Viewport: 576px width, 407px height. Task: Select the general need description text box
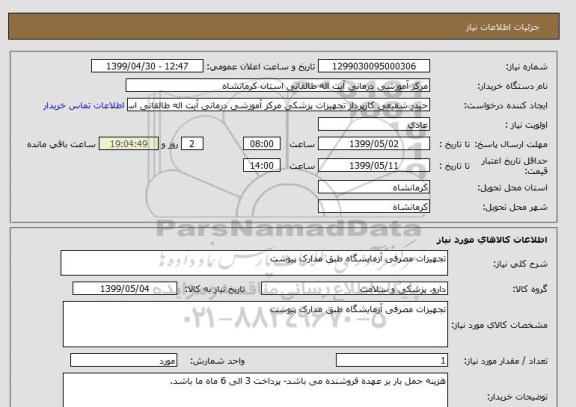[x=254, y=263]
